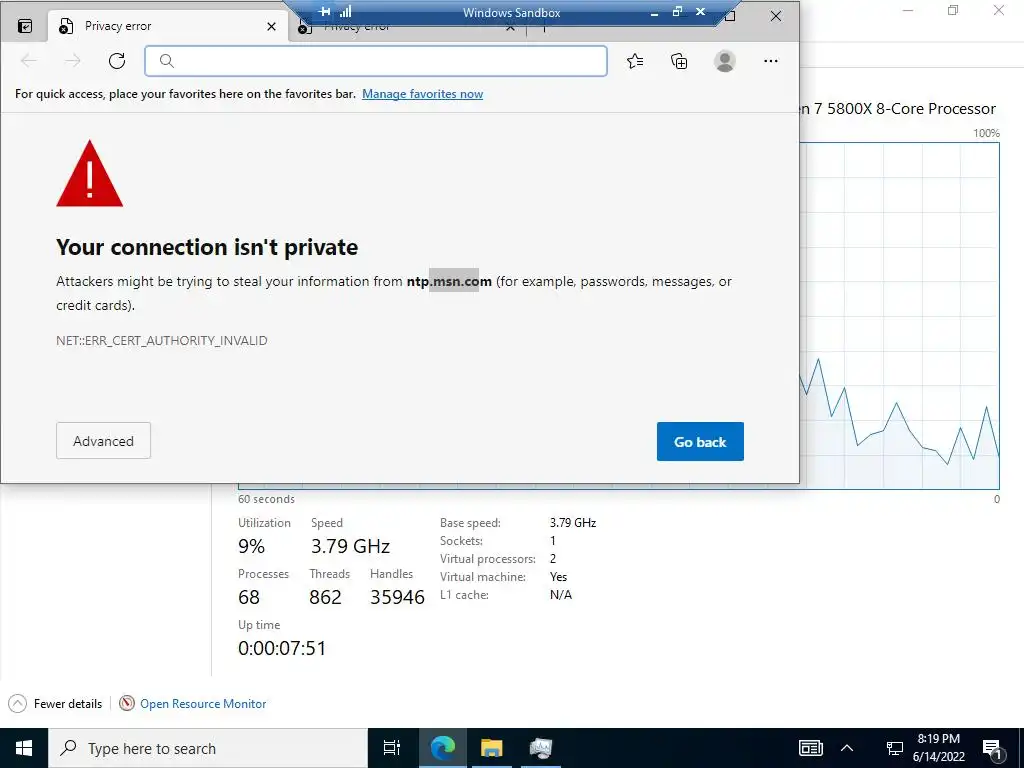Click the CPU utilization graph
This screenshot has height=768, width=1024.
(x=900, y=315)
